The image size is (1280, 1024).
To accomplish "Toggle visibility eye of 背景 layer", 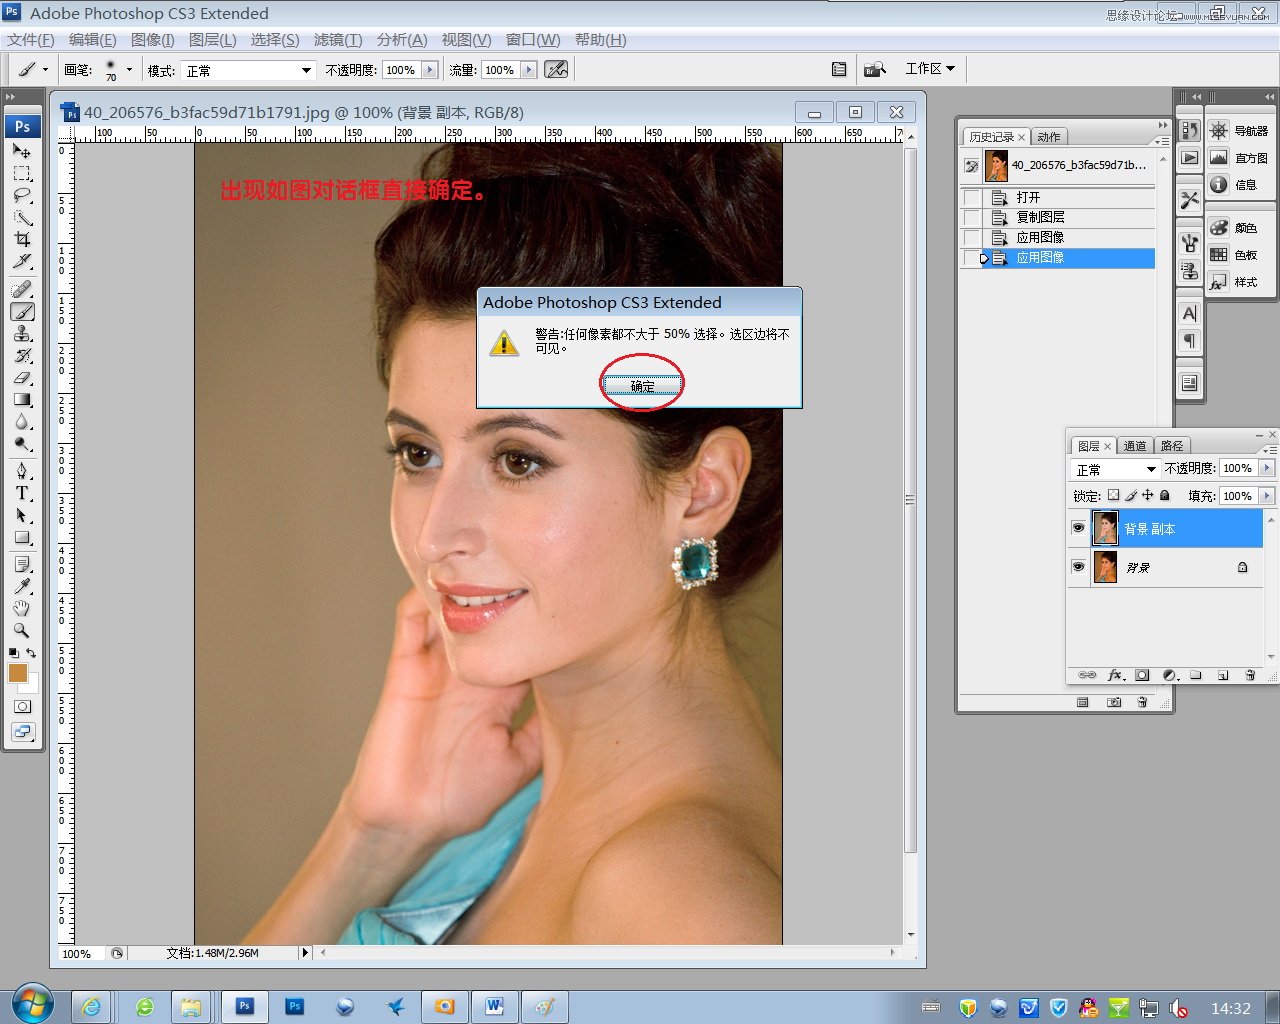I will (x=1078, y=567).
